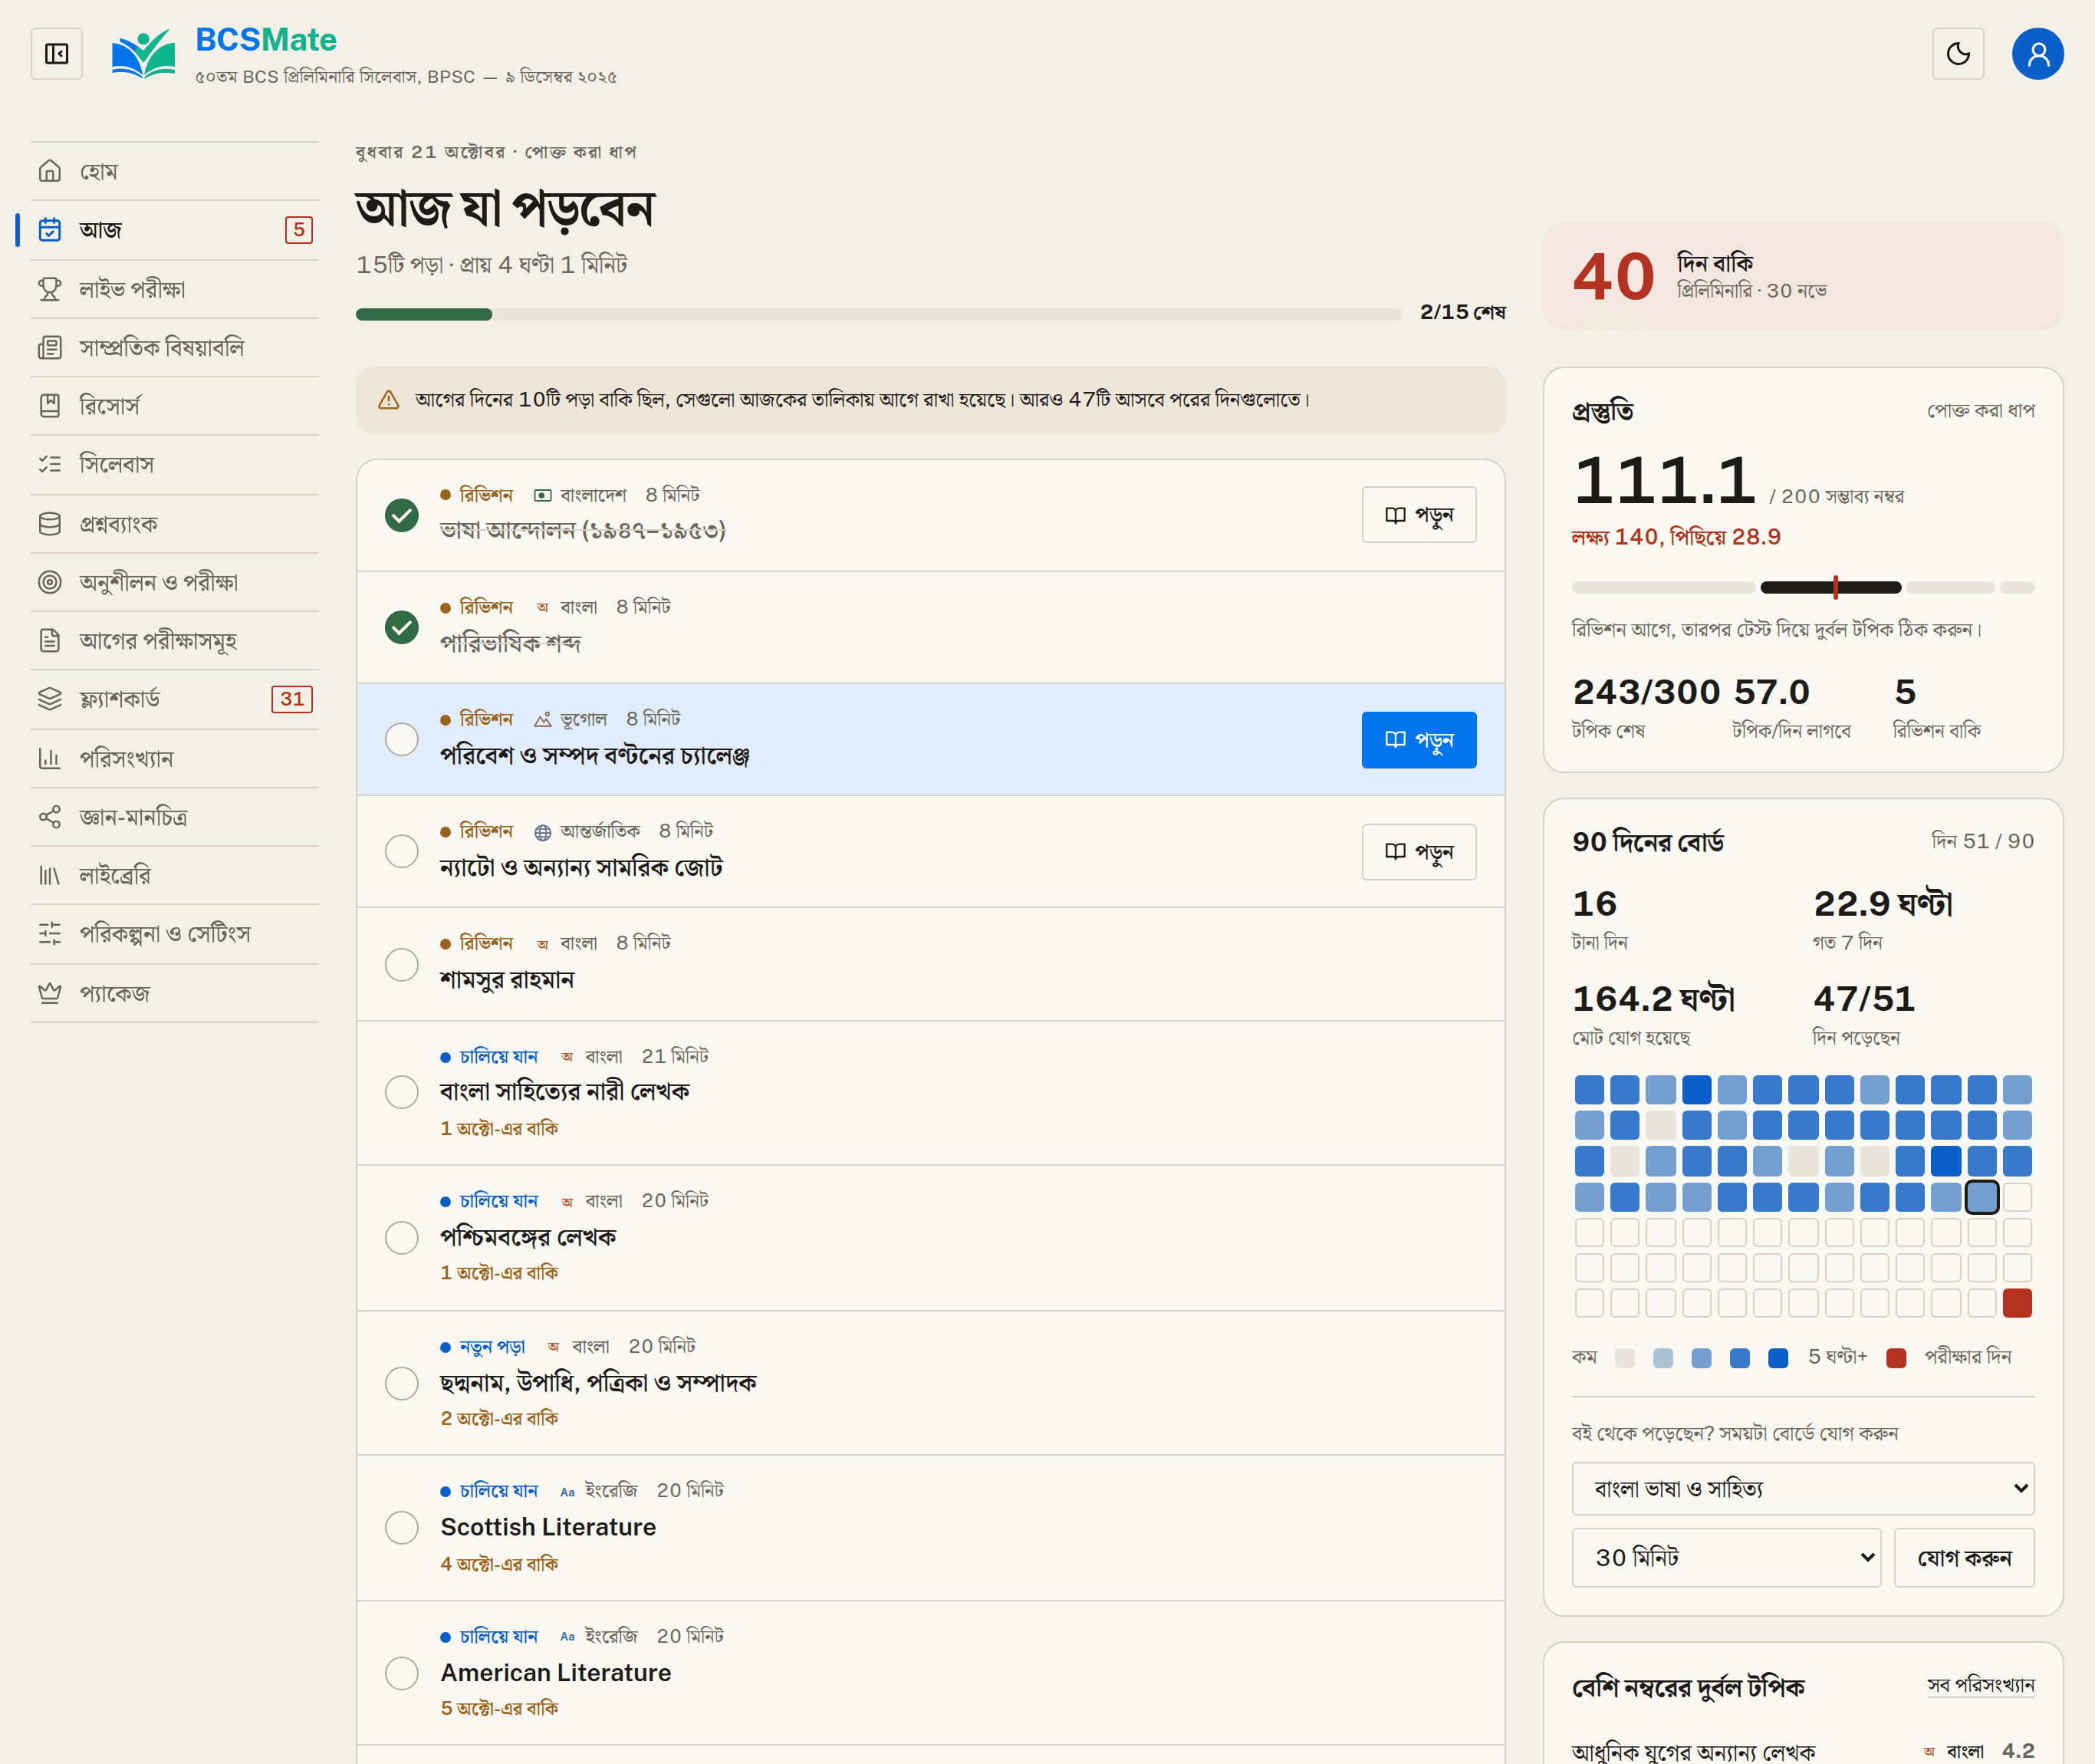Toggle dark mode with the moon icon

(1957, 53)
